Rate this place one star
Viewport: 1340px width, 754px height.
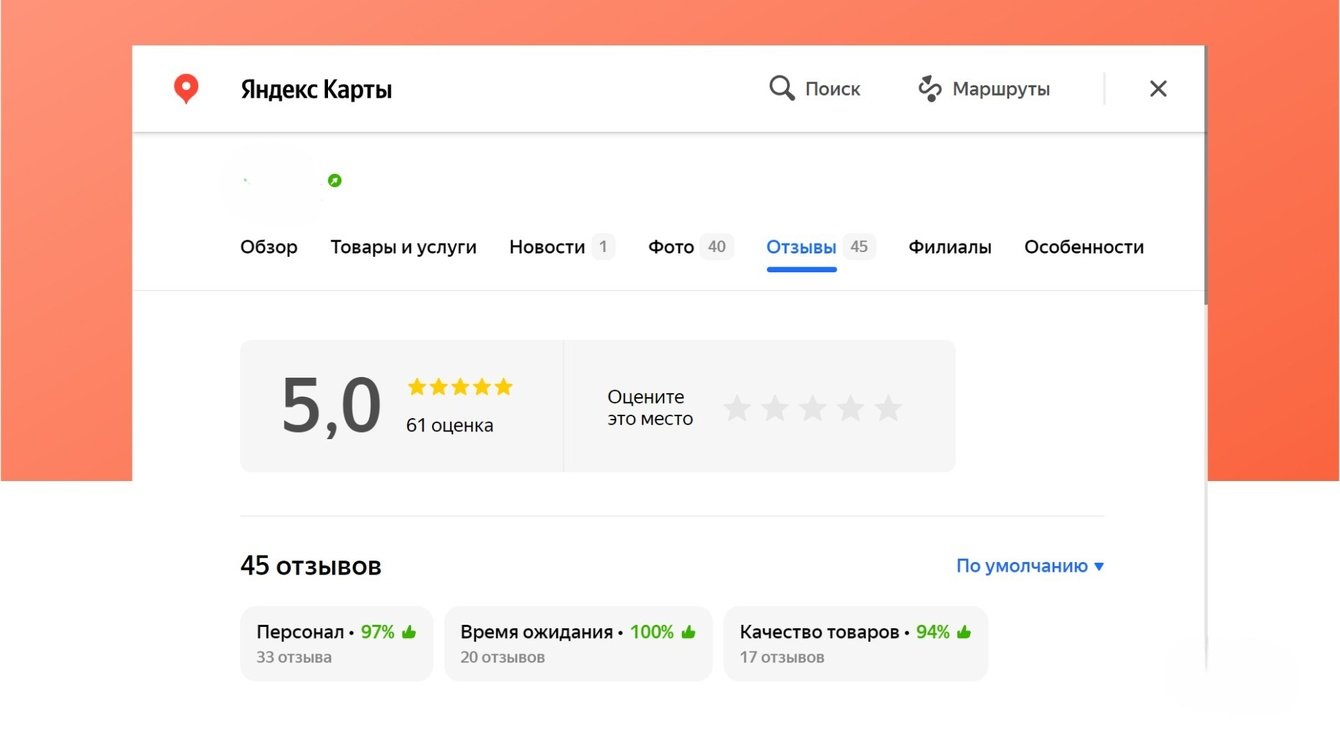(x=737, y=408)
